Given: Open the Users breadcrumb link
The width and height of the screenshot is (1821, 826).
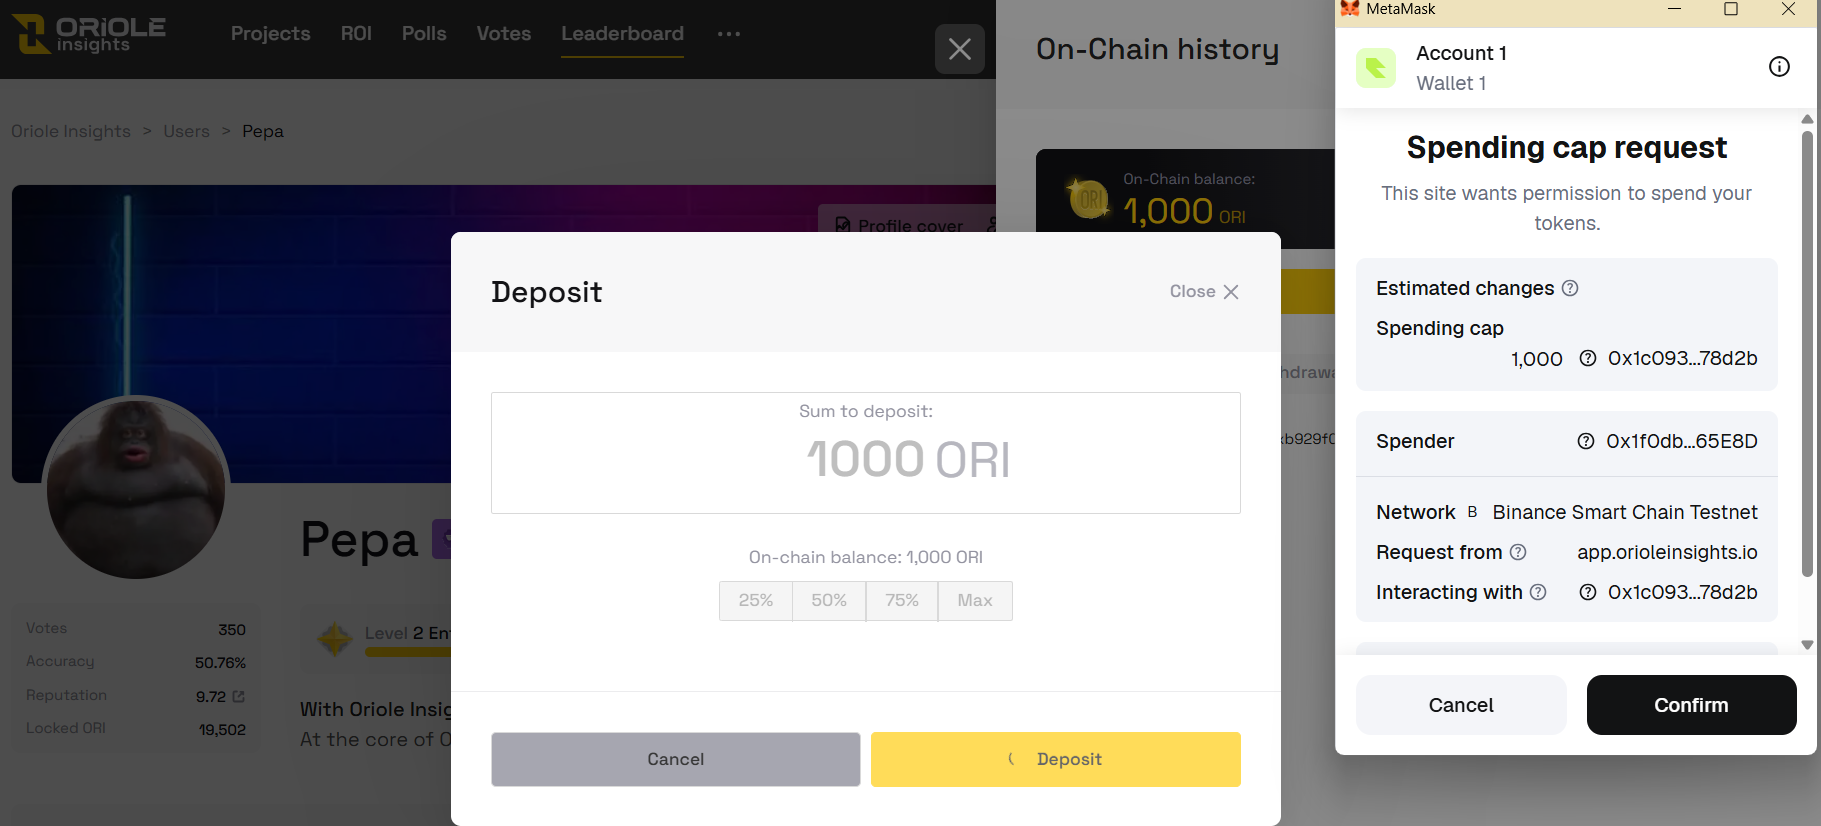Looking at the screenshot, I should point(187,131).
